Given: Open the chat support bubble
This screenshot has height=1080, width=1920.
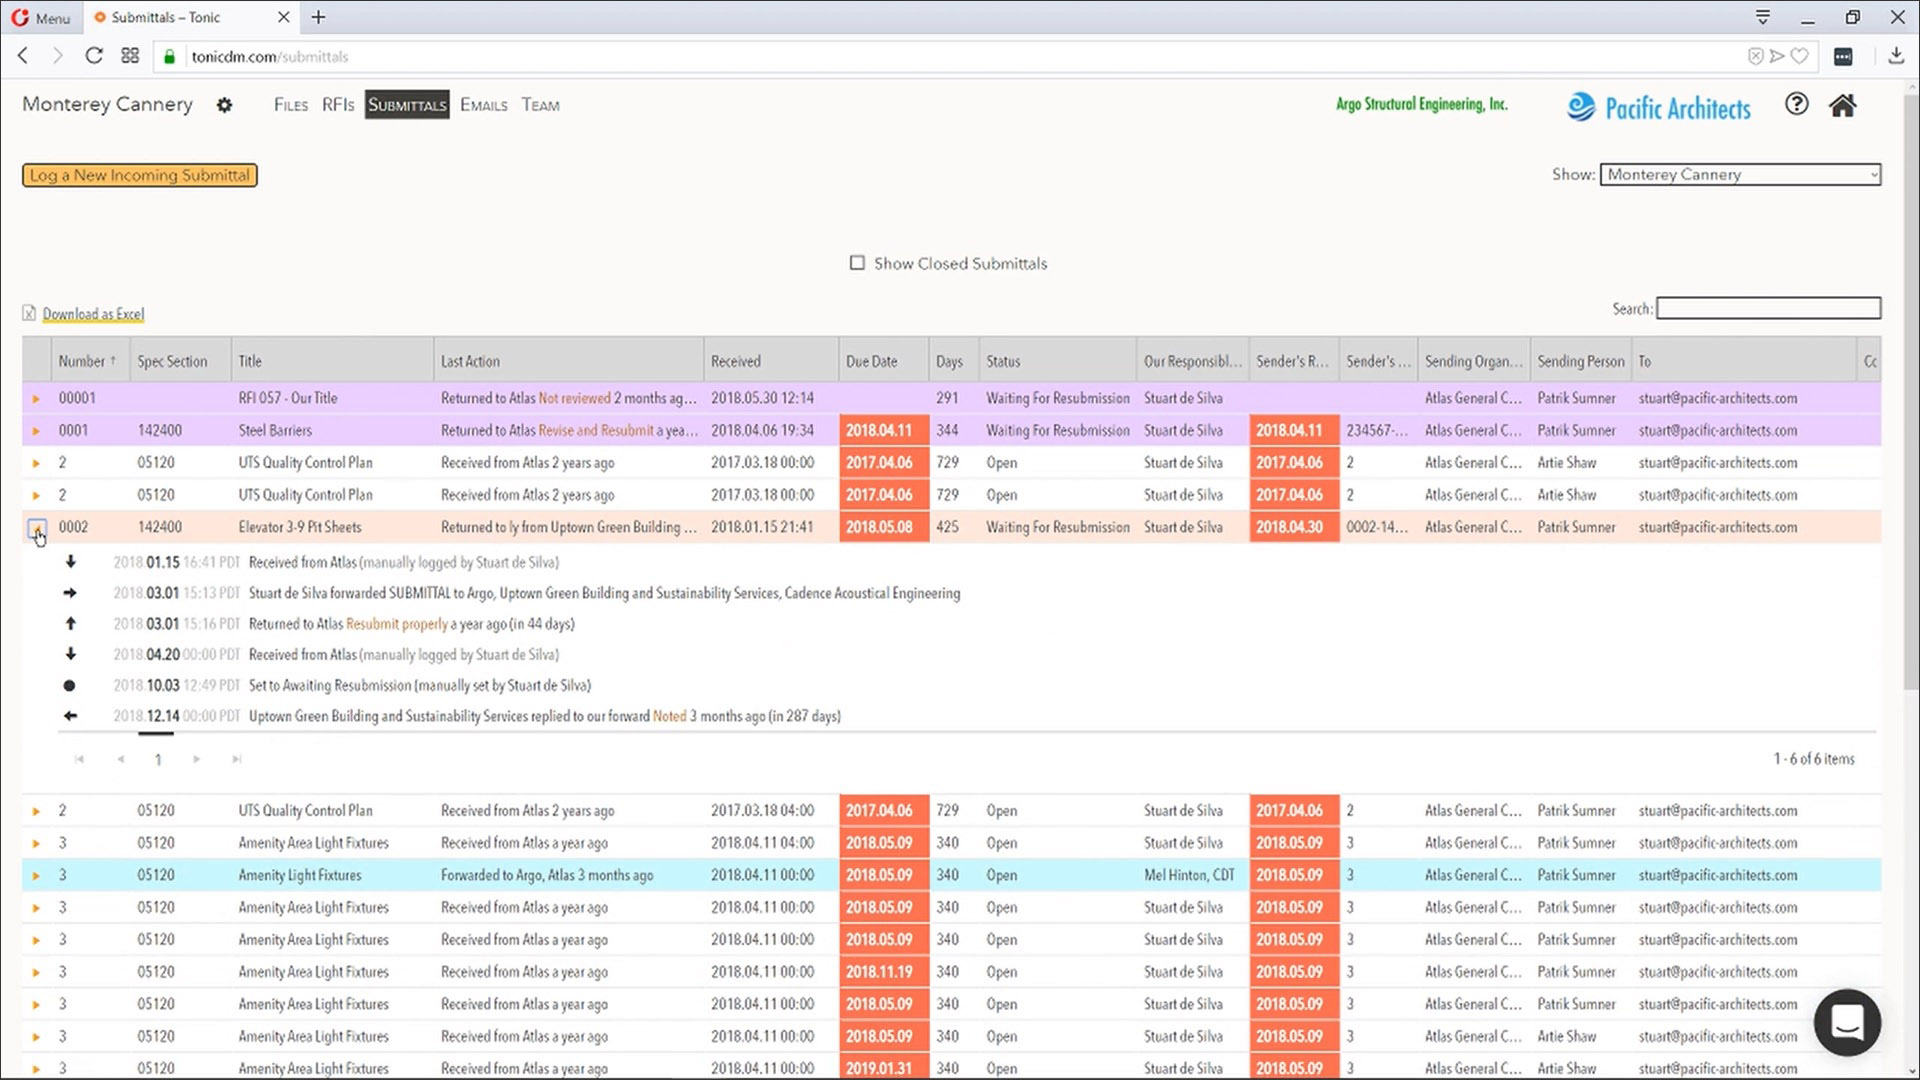Looking at the screenshot, I should (x=1847, y=1022).
